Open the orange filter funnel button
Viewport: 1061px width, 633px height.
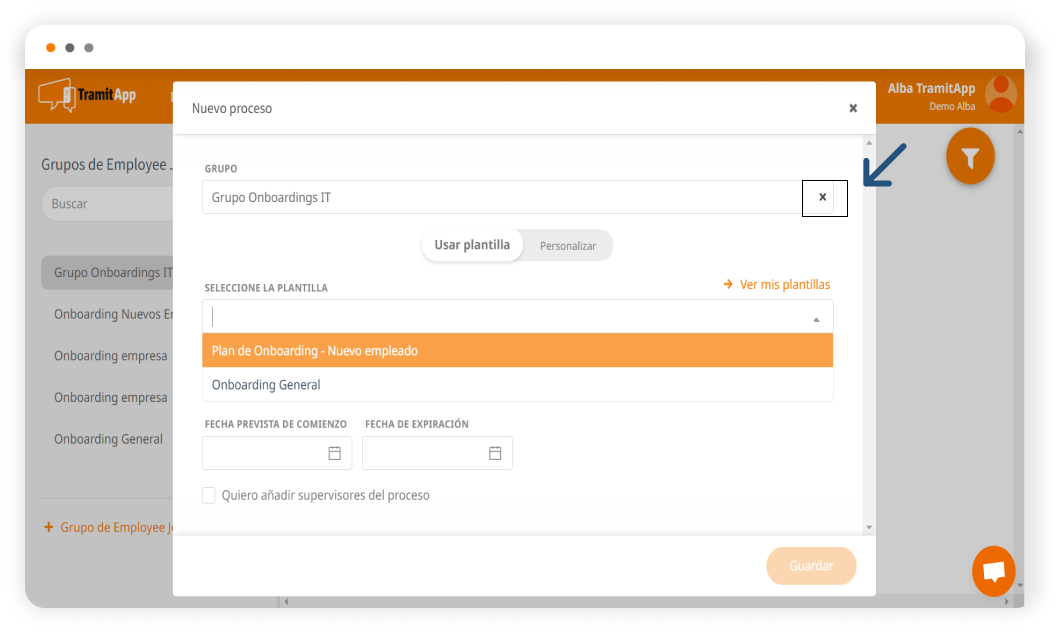[x=970, y=157]
